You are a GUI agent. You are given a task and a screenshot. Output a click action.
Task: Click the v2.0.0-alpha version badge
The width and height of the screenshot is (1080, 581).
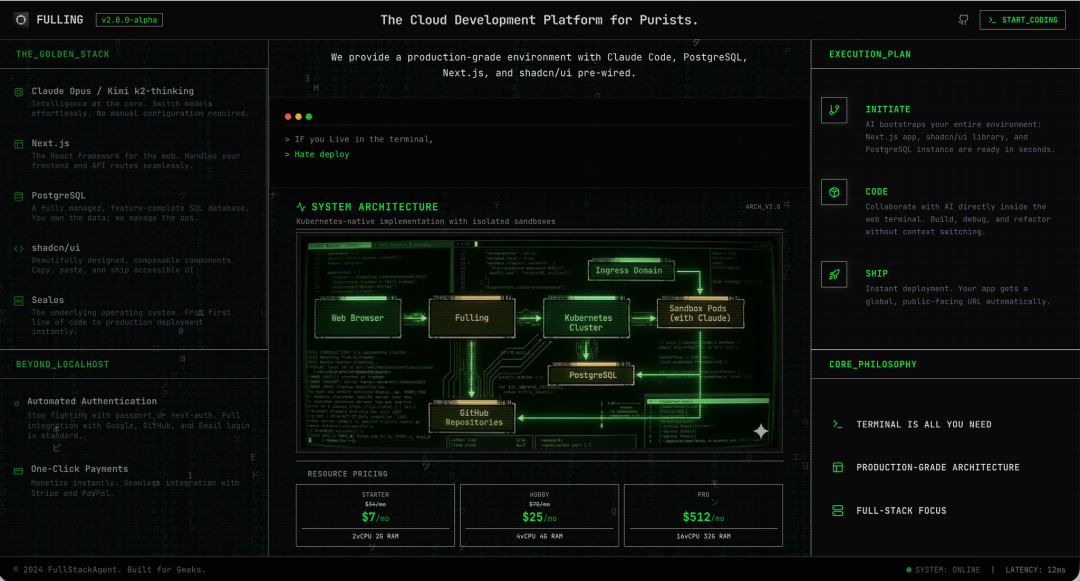pyautogui.click(x=129, y=20)
